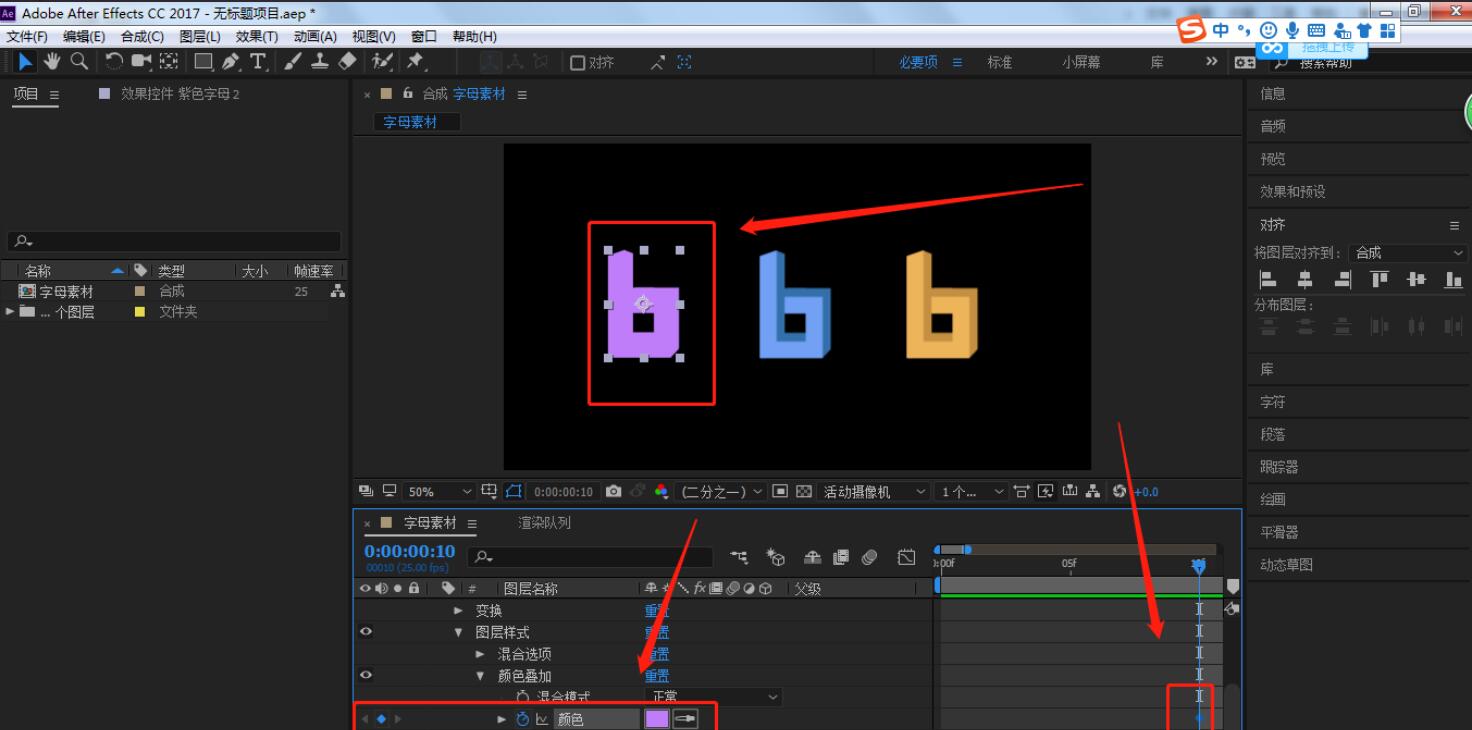Open the 正常 blending mode dropdown
1472x730 pixels.
(713, 697)
